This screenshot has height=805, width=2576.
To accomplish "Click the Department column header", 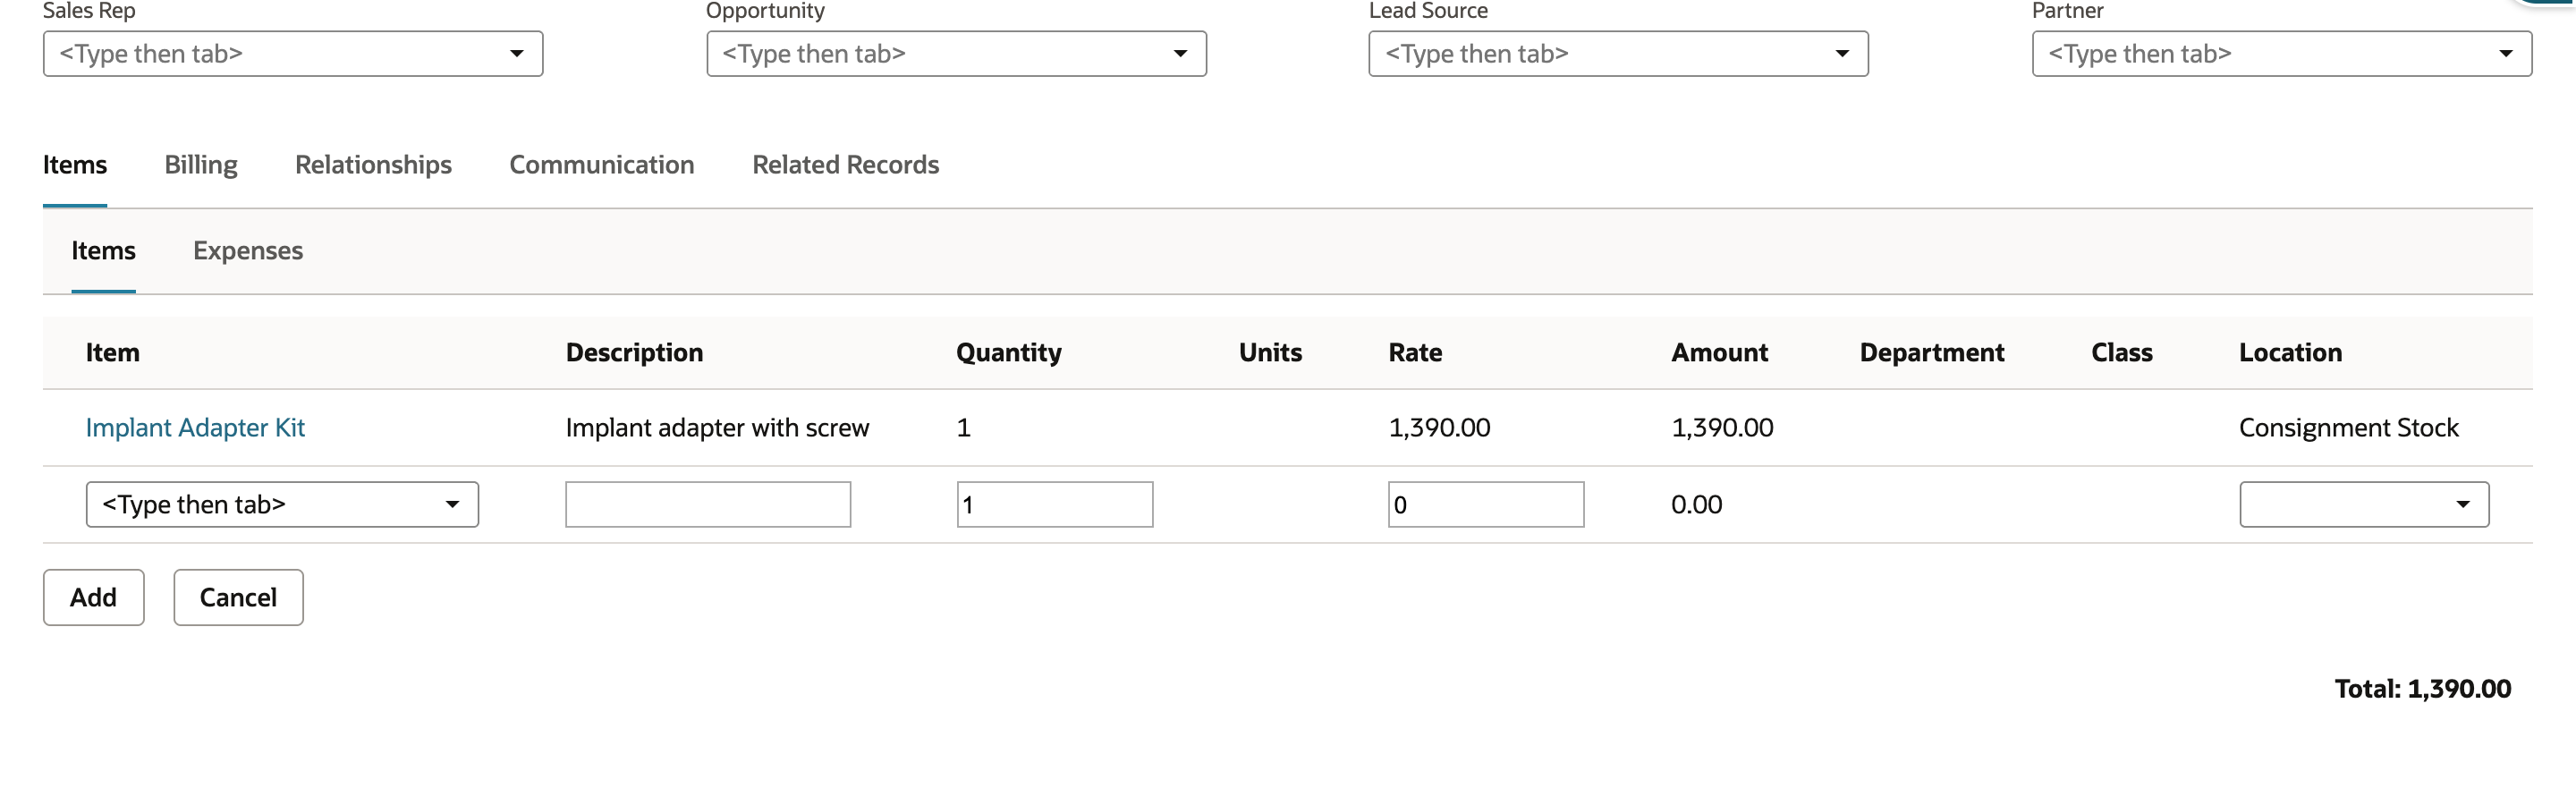I will (x=1932, y=353).
